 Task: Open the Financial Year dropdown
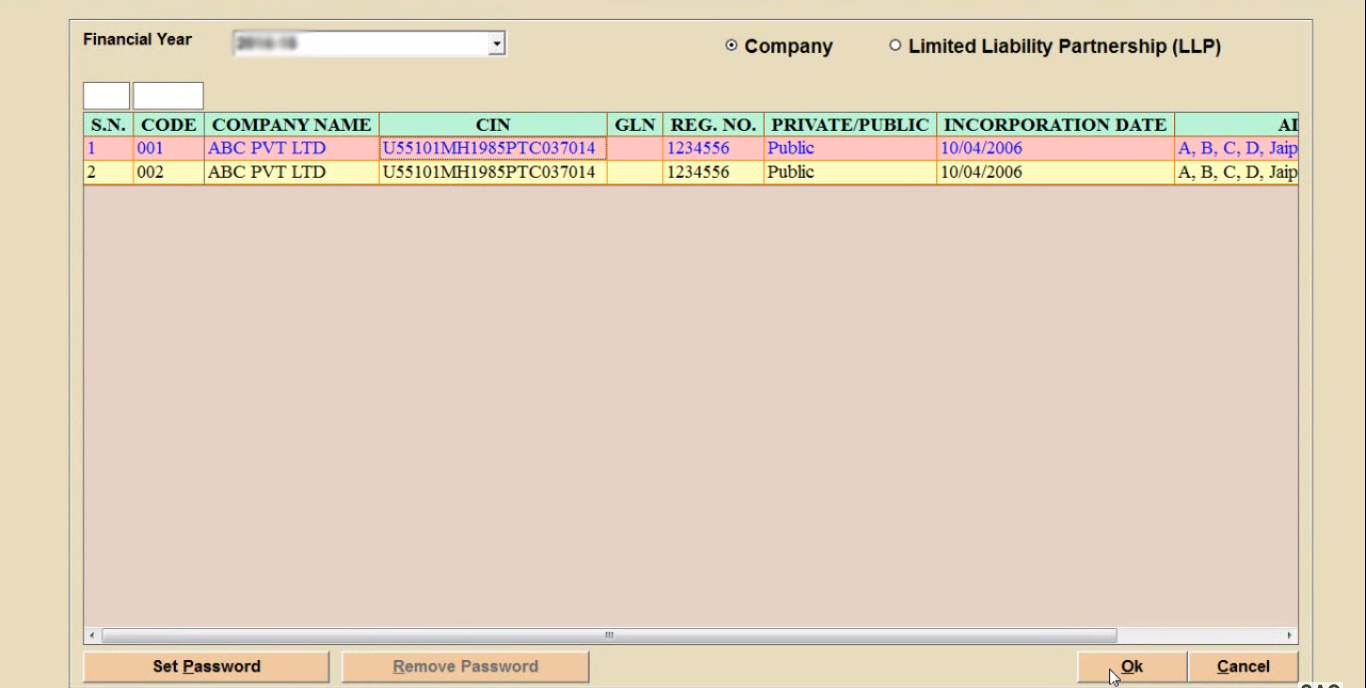pos(496,44)
